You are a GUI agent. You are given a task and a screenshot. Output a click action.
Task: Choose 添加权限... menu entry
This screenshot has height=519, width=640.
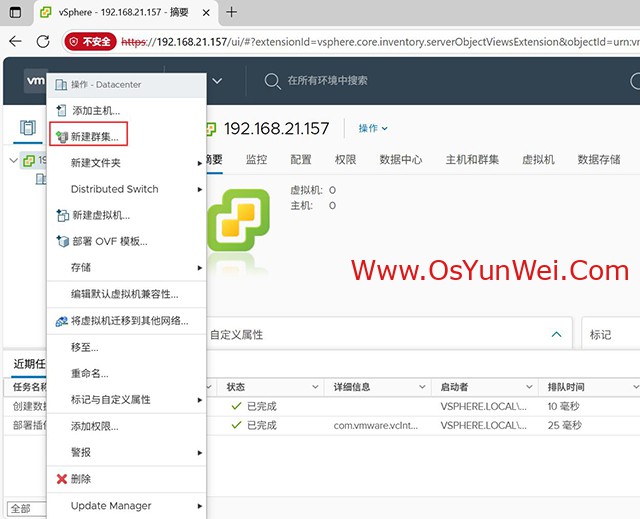click(94, 426)
